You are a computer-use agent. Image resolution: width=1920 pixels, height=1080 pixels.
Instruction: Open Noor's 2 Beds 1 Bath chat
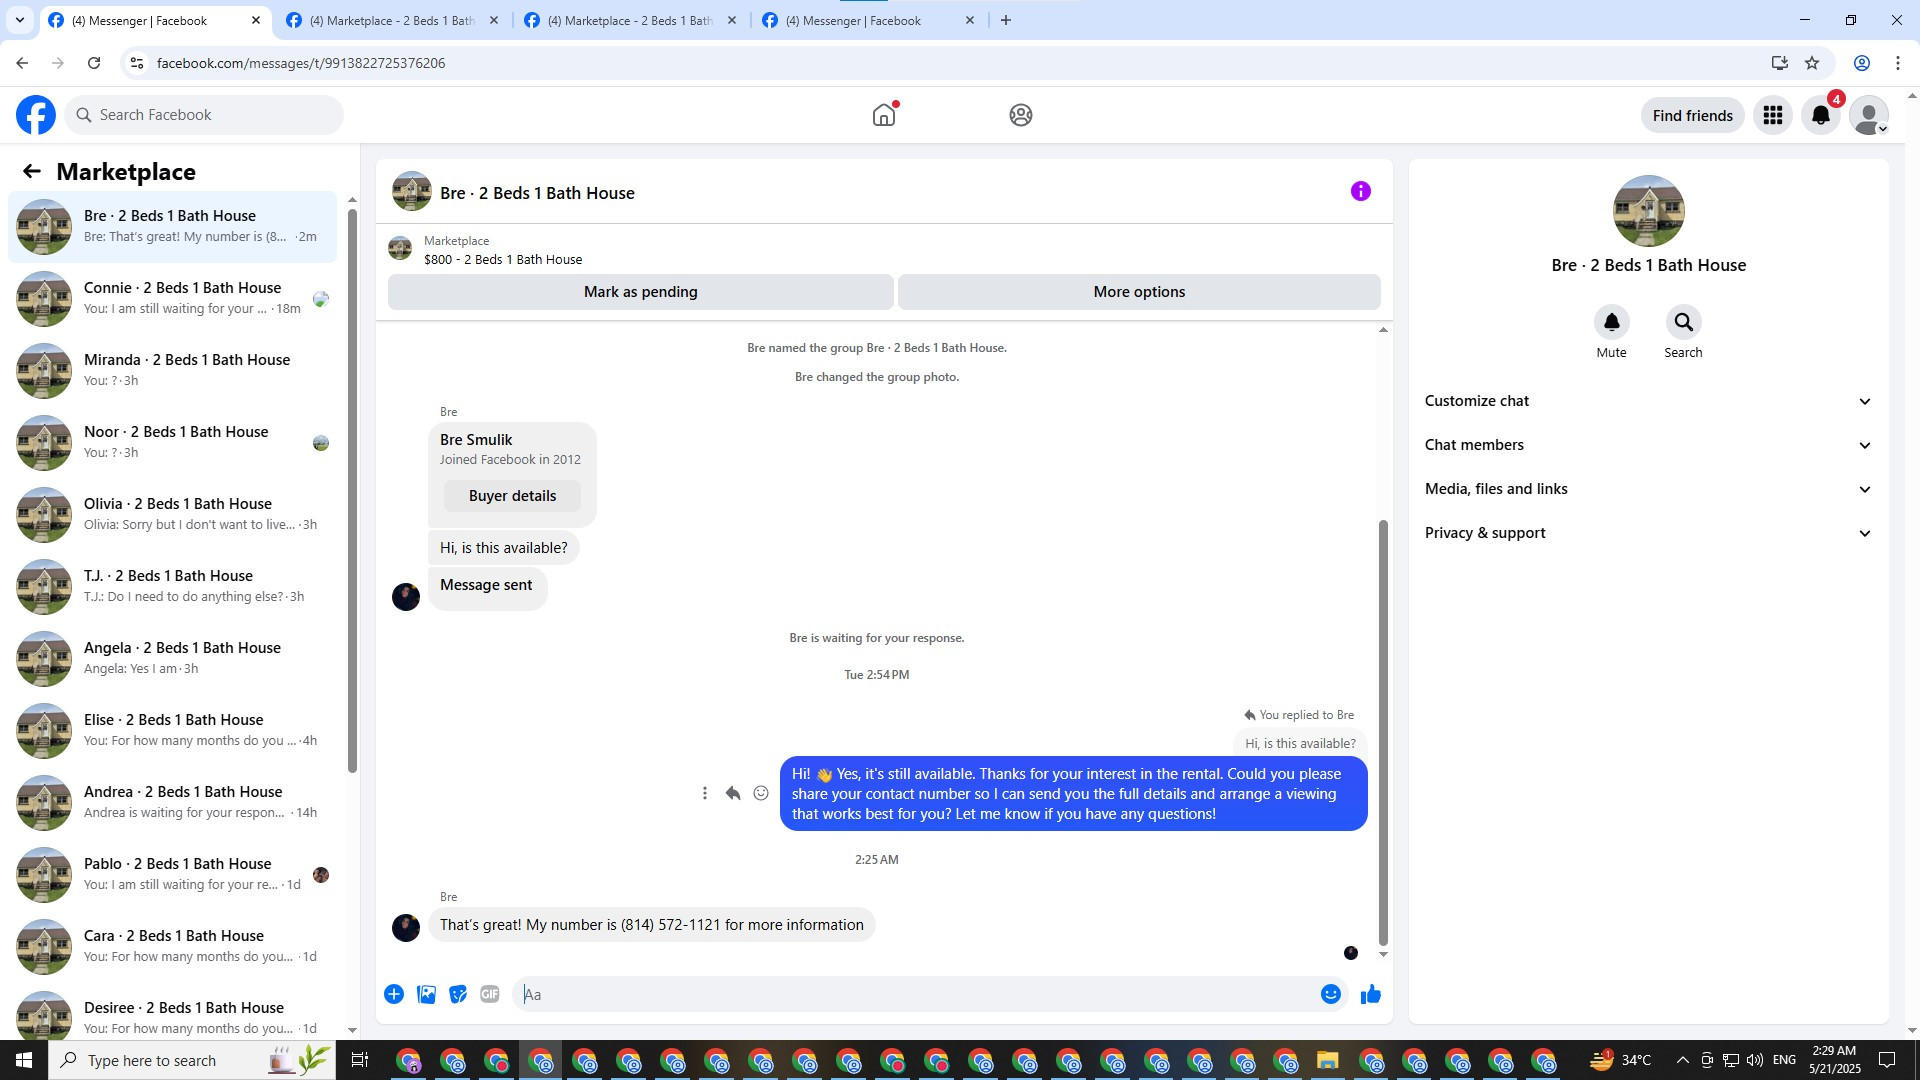[172, 443]
